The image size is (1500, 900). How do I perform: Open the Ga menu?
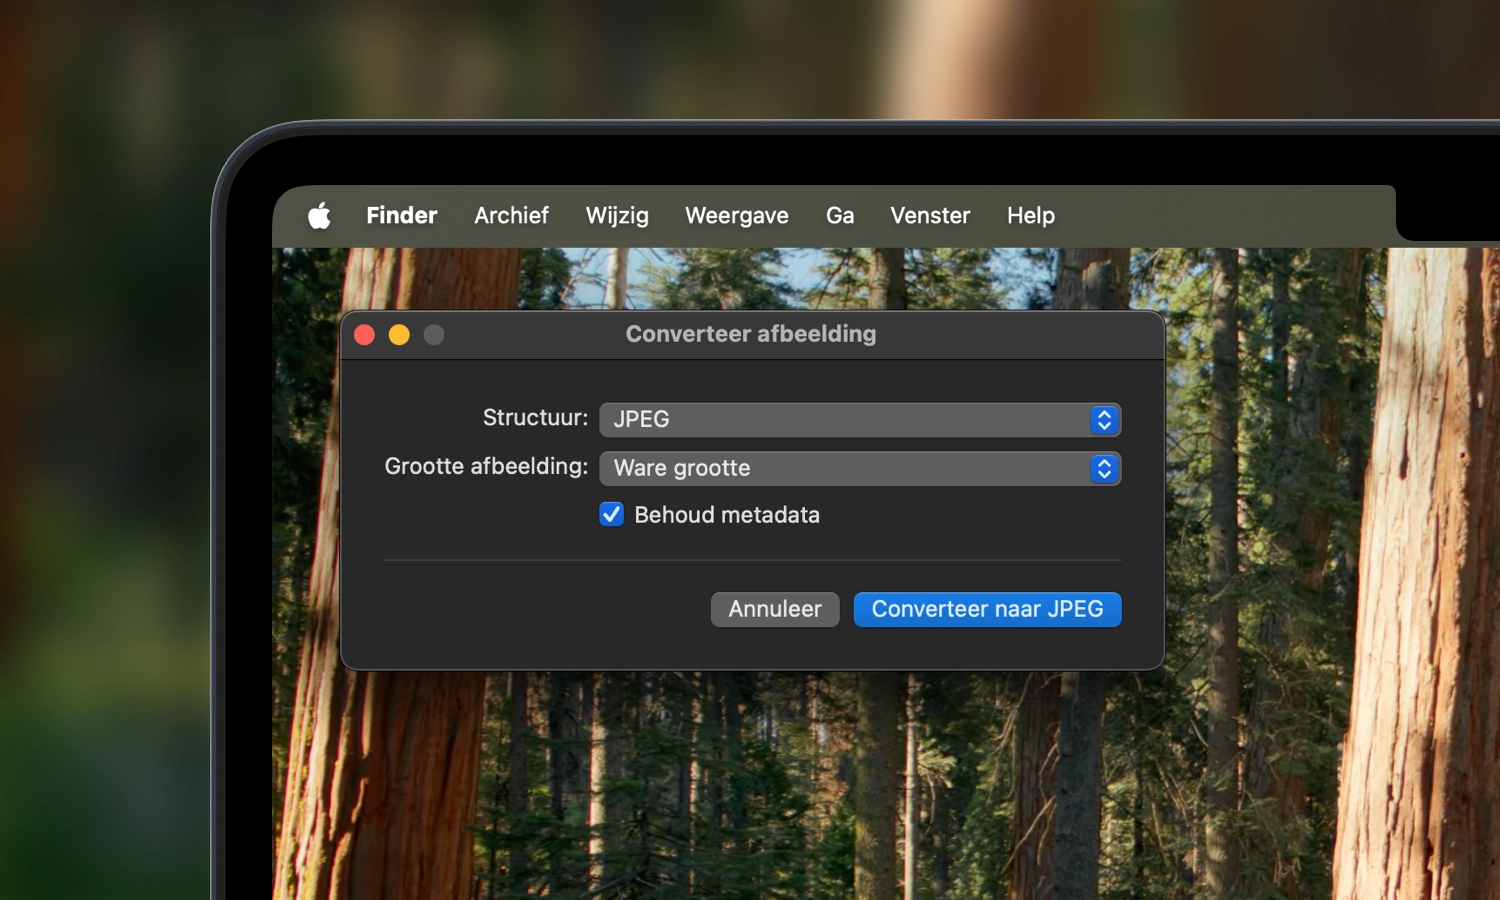(839, 215)
